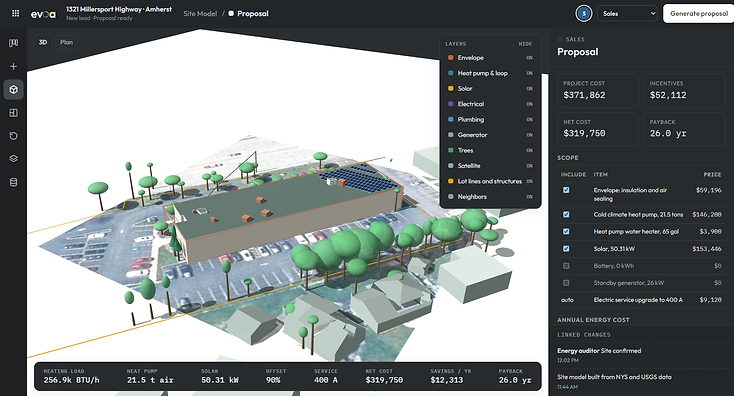Uncheck Heat pump water heater checkbox

point(566,231)
